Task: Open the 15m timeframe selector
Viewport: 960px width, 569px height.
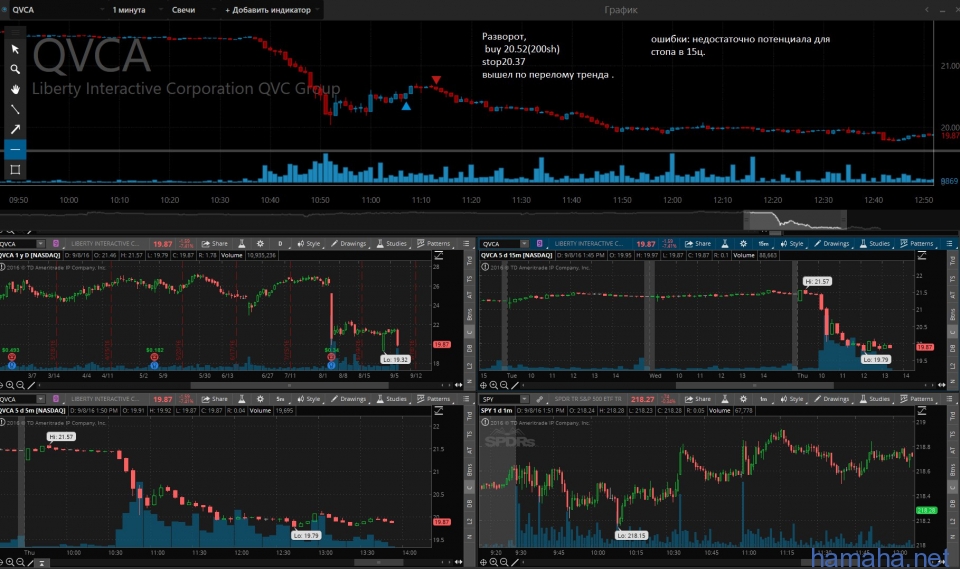Action: [763, 244]
